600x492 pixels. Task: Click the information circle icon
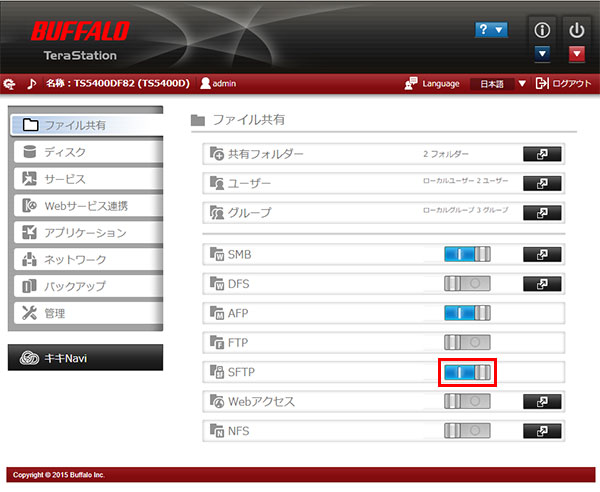[542, 30]
